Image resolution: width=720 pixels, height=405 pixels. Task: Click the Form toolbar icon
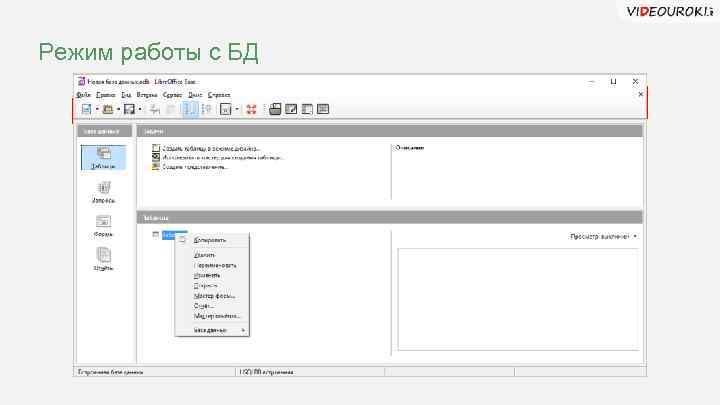pyautogui.click(x=225, y=109)
